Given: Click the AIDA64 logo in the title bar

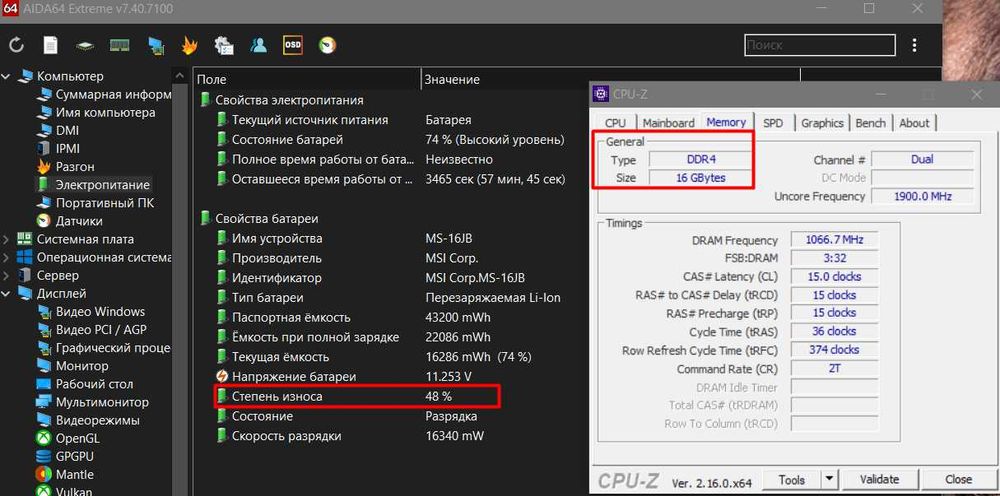Looking at the screenshot, I should [x=9, y=9].
